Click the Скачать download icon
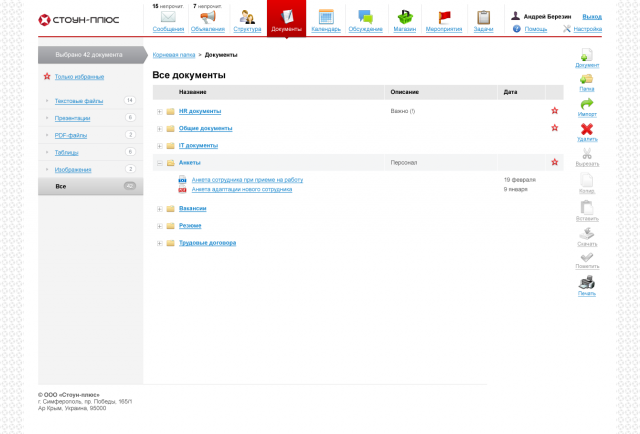This screenshot has height=434, width=640. (x=587, y=234)
